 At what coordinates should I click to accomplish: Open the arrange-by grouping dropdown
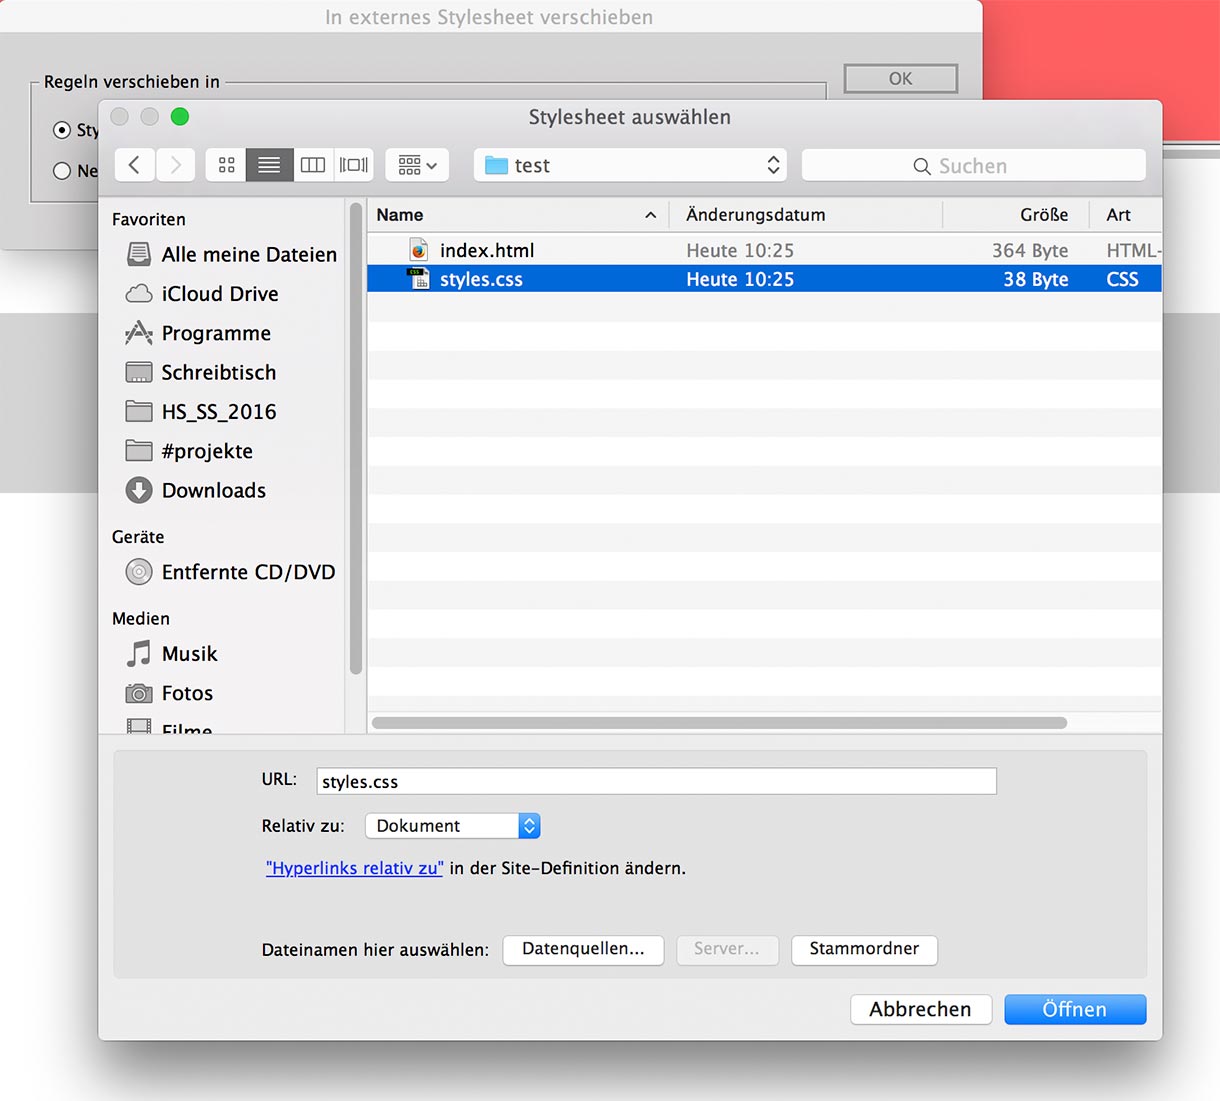pos(417,166)
